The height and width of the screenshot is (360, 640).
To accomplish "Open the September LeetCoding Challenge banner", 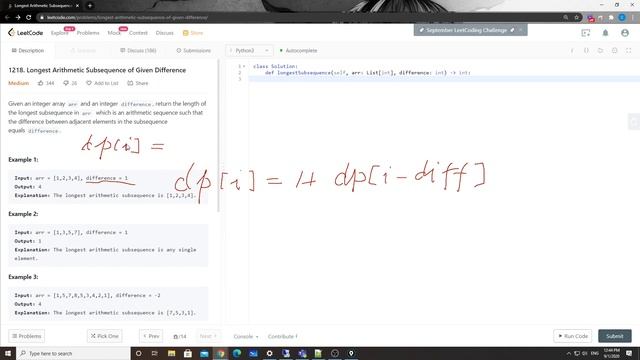I will pos(466,30).
